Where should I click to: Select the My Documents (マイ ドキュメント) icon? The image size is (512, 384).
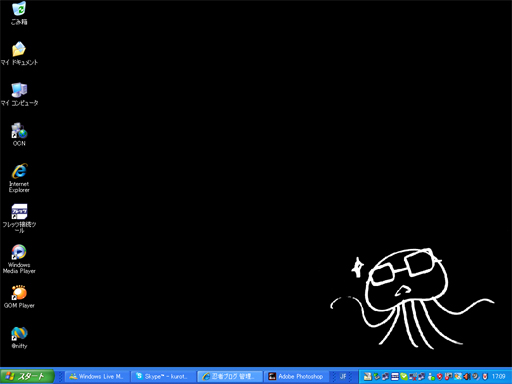click(x=19, y=53)
